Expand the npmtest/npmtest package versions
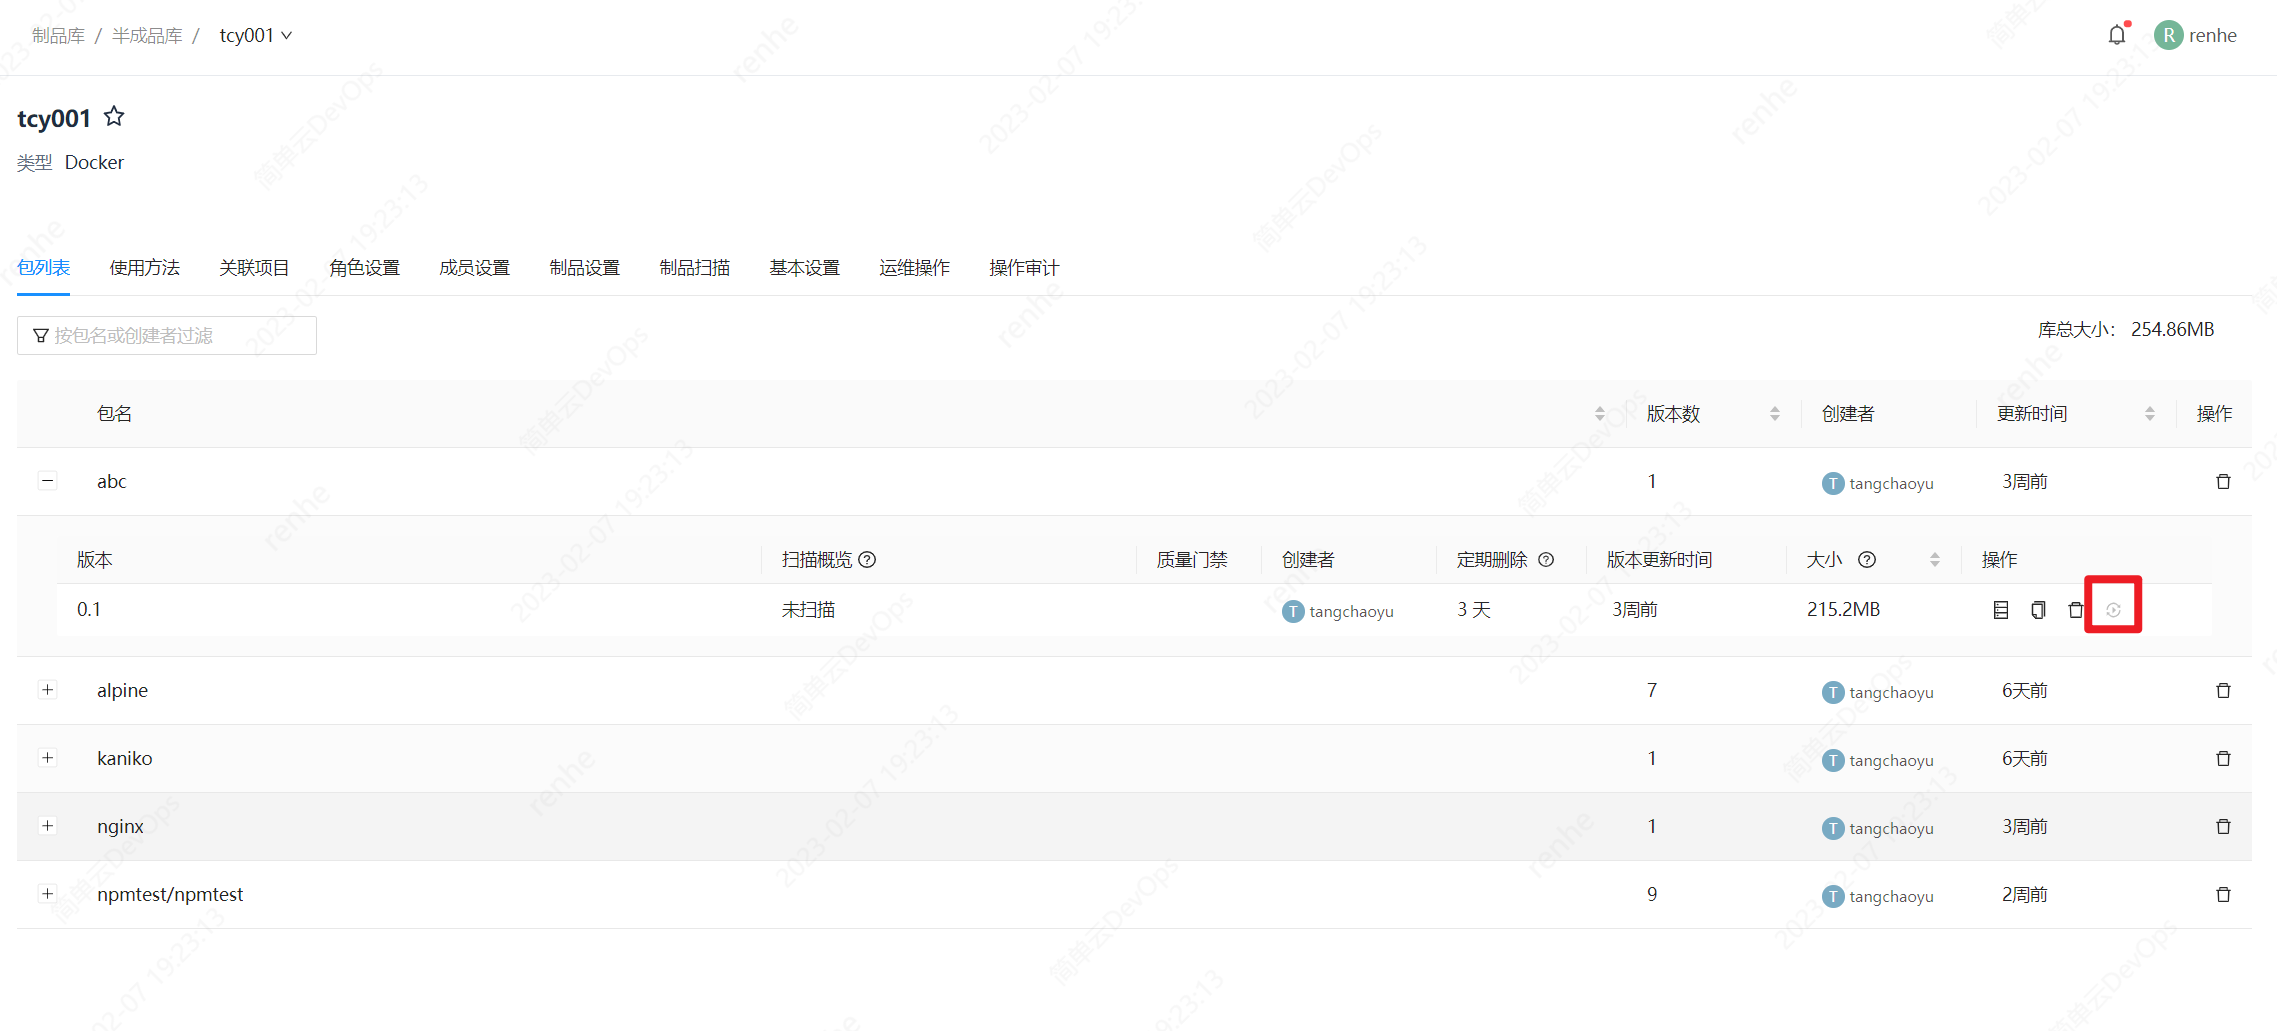The image size is (2277, 1031). (x=47, y=894)
